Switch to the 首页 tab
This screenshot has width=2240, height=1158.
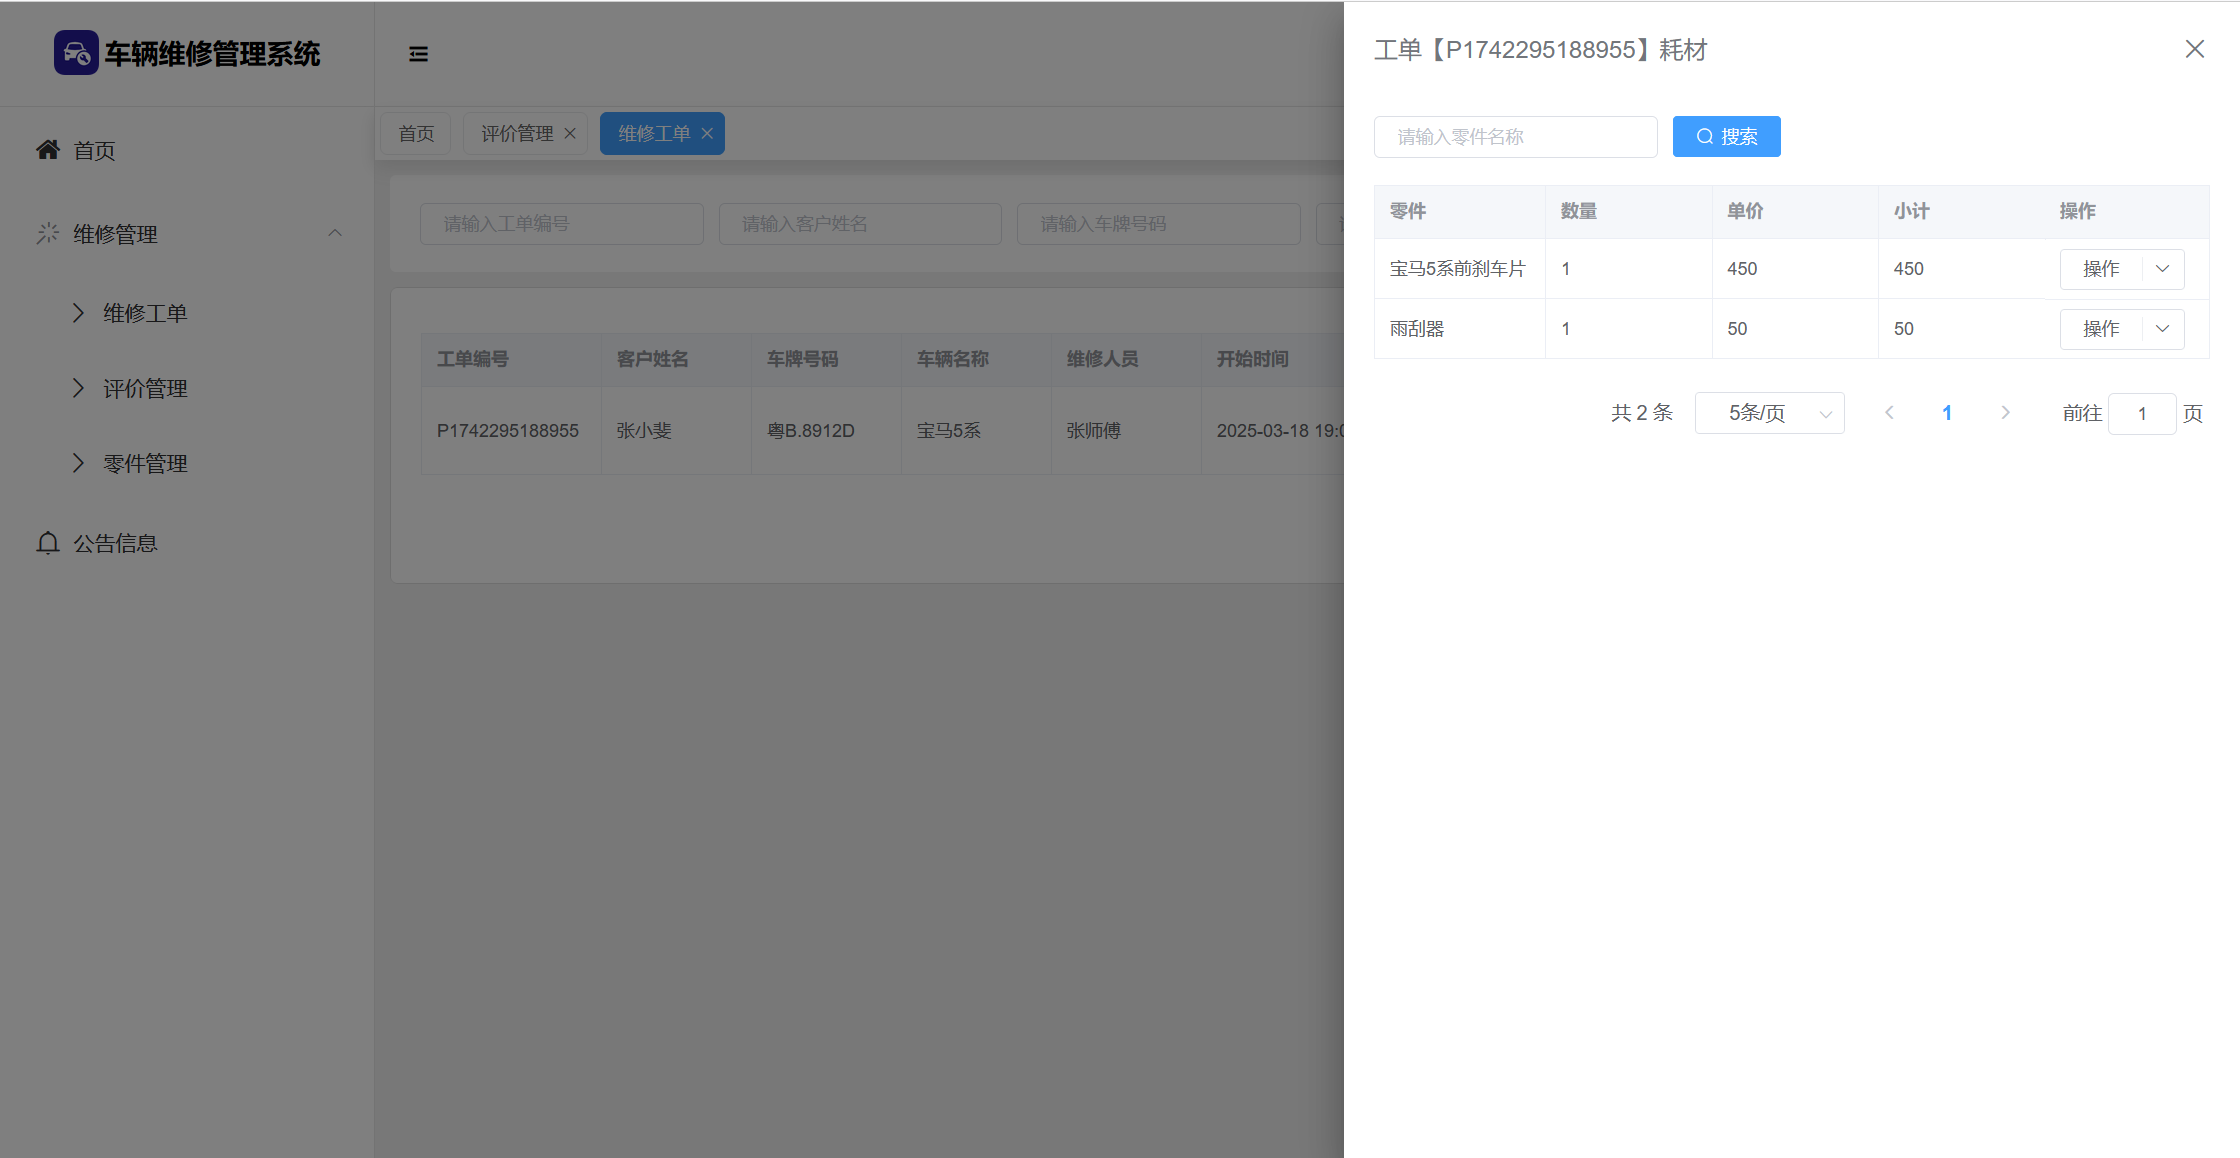tap(416, 134)
